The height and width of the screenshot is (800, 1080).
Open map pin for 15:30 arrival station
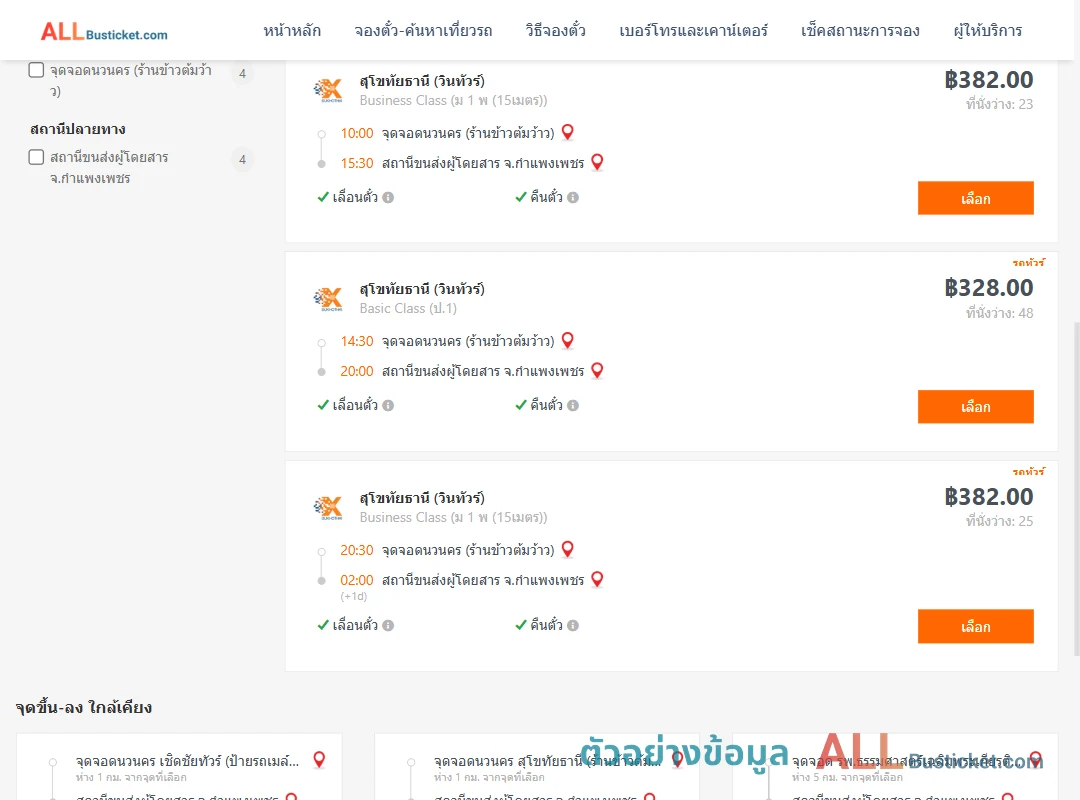click(597, 162)
